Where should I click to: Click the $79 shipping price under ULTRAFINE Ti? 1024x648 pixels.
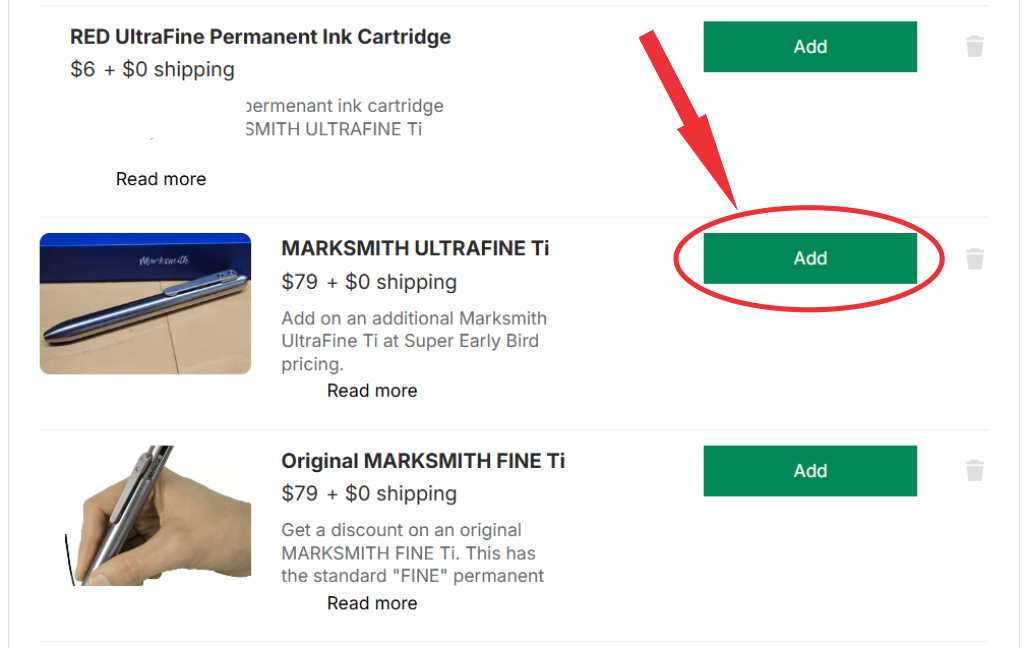368,282
